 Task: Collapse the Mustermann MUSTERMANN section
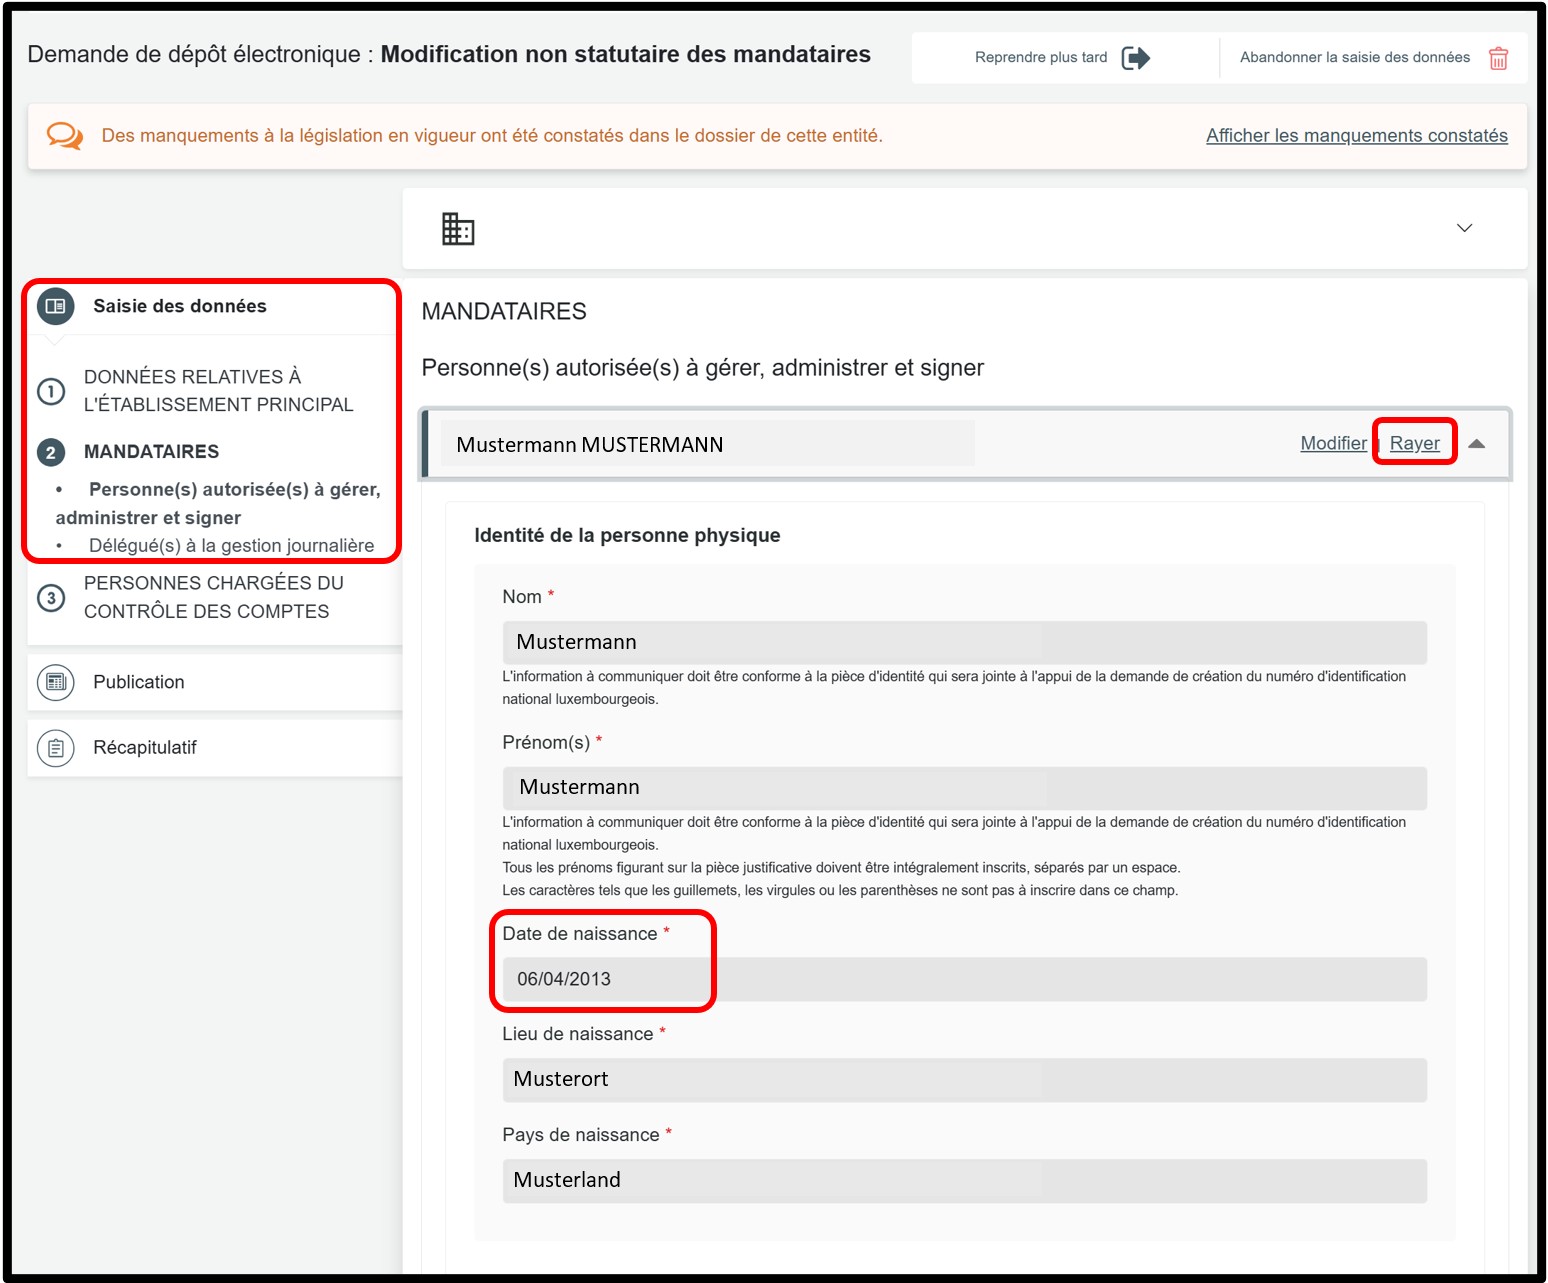1476,444
